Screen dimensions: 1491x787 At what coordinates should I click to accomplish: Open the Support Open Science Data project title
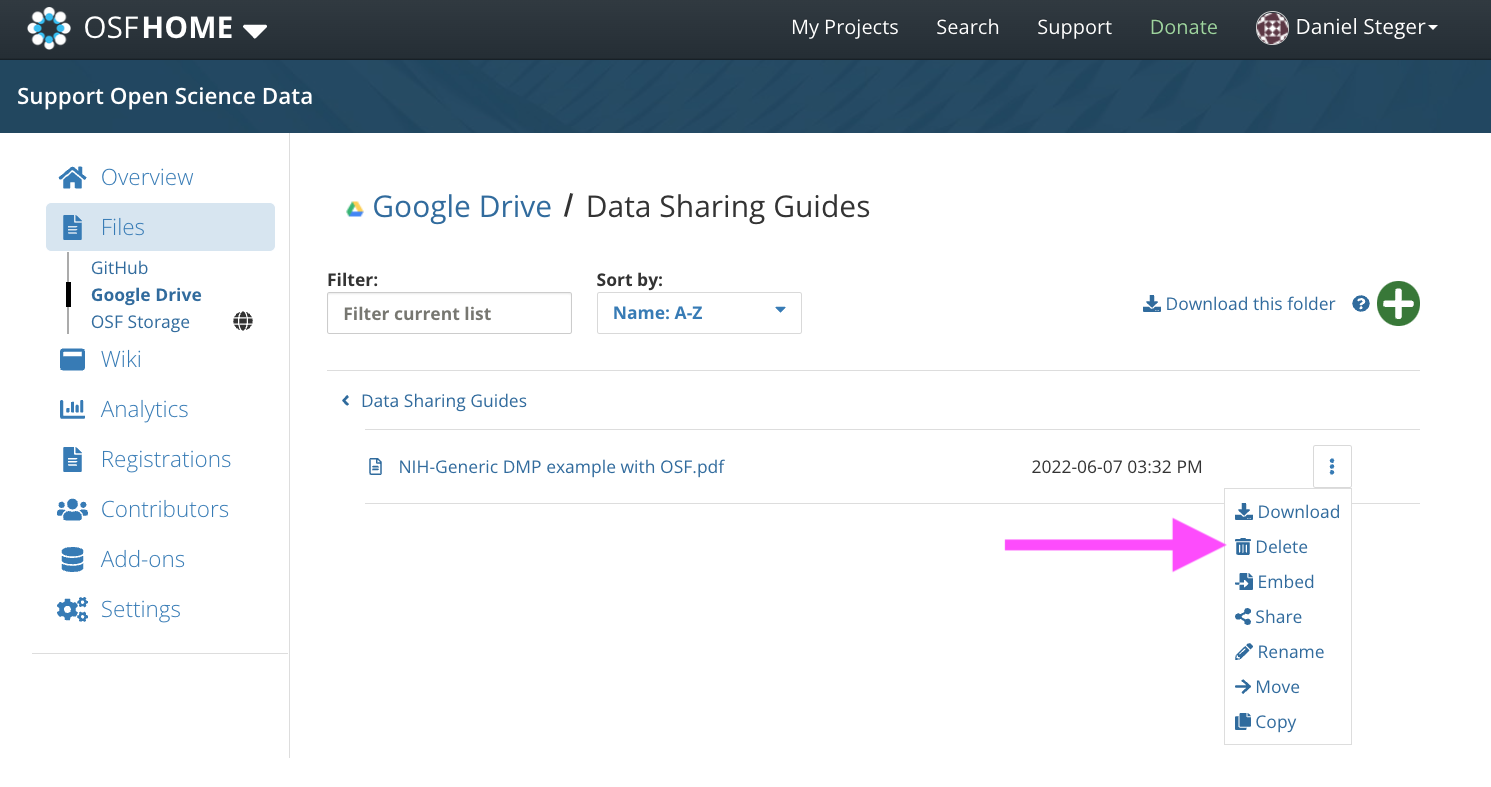point(165,96)
